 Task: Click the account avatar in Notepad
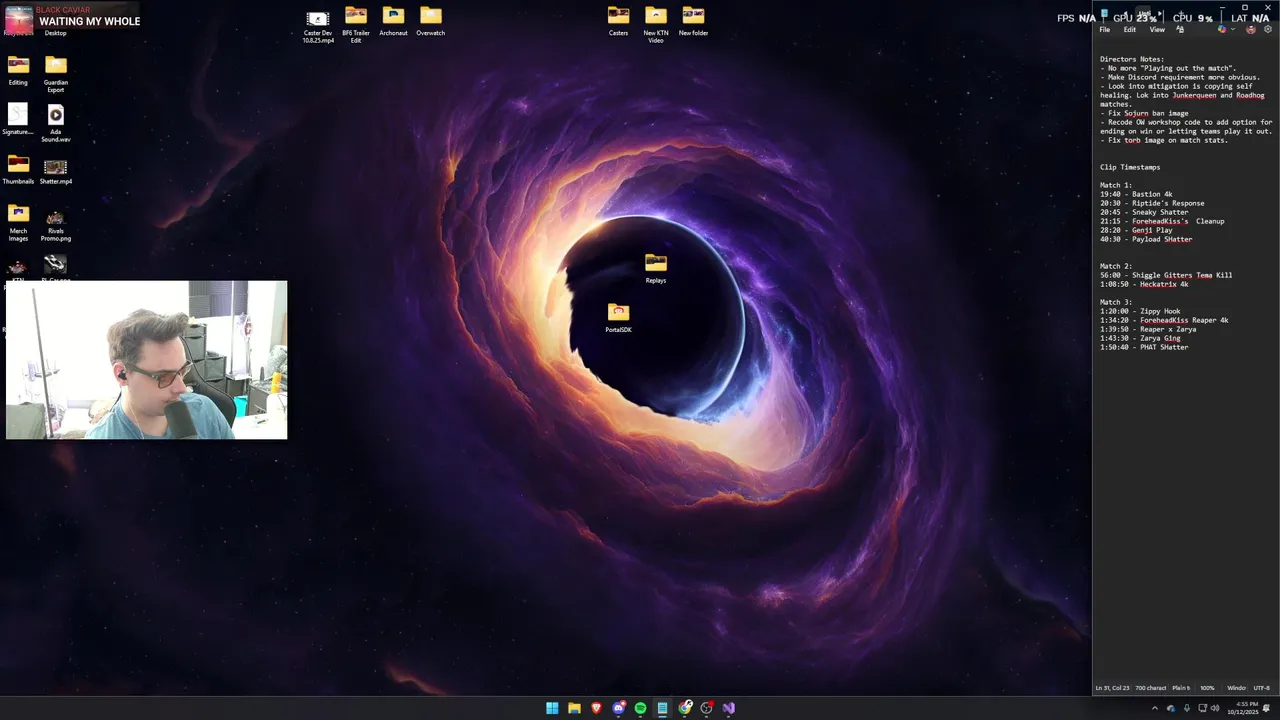(x=1251, y=29)
